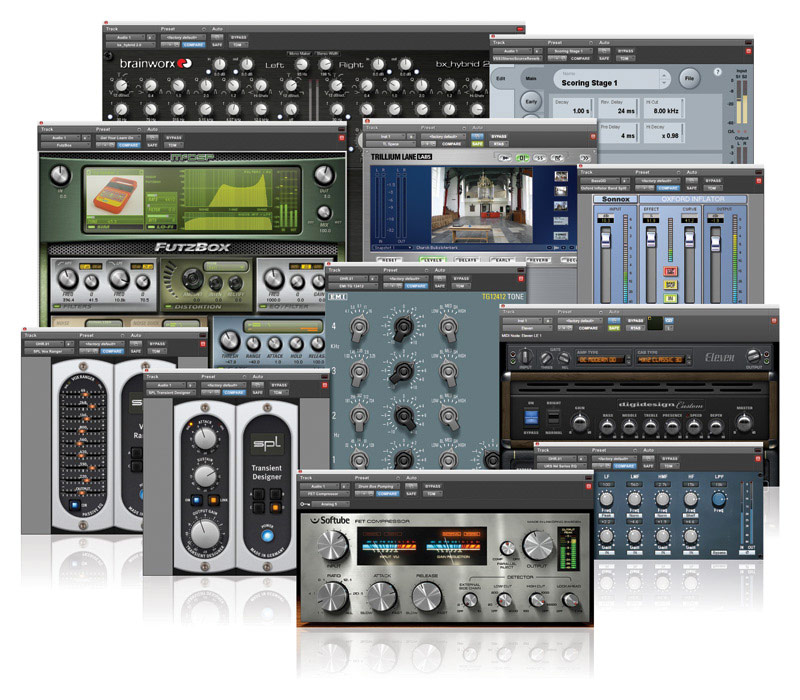
Task: Click the FutzBox distortion amount knob
Action: click(192, 278)
